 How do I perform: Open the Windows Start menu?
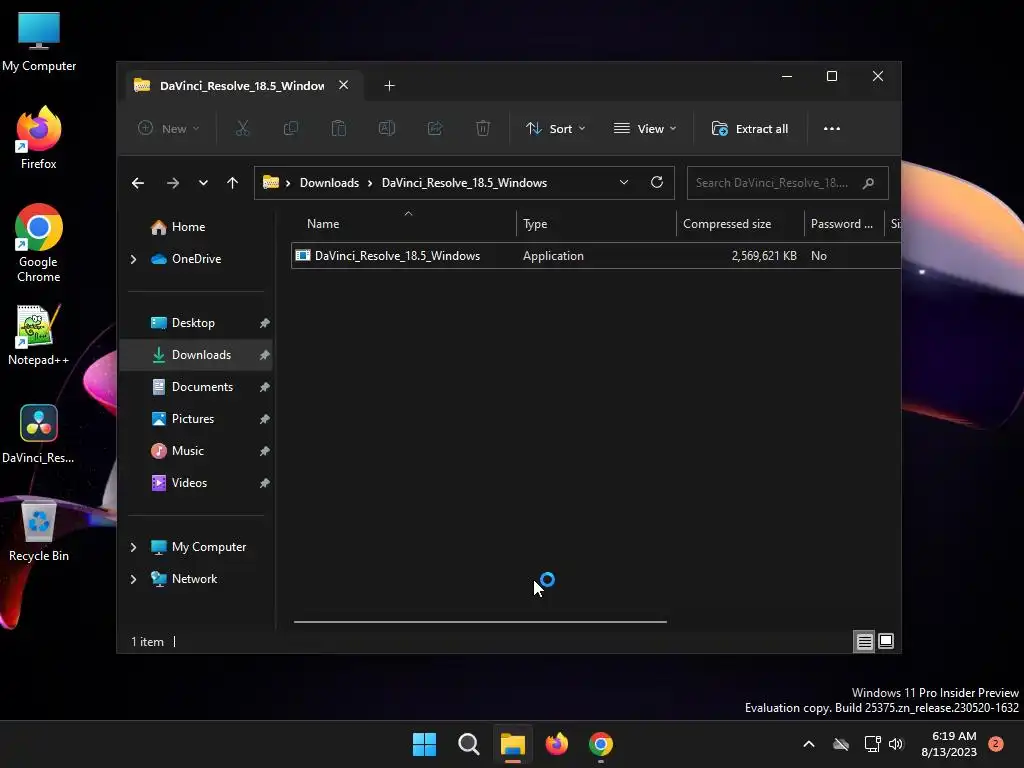coord(424,744)
